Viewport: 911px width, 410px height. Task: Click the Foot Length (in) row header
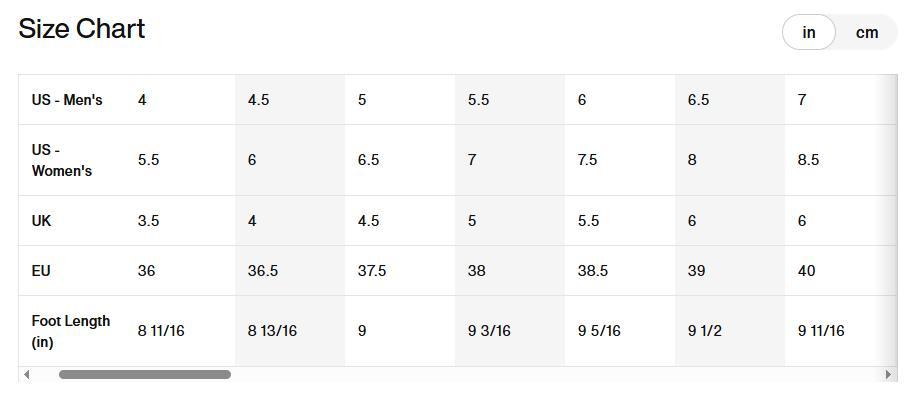tap(71, 331)
